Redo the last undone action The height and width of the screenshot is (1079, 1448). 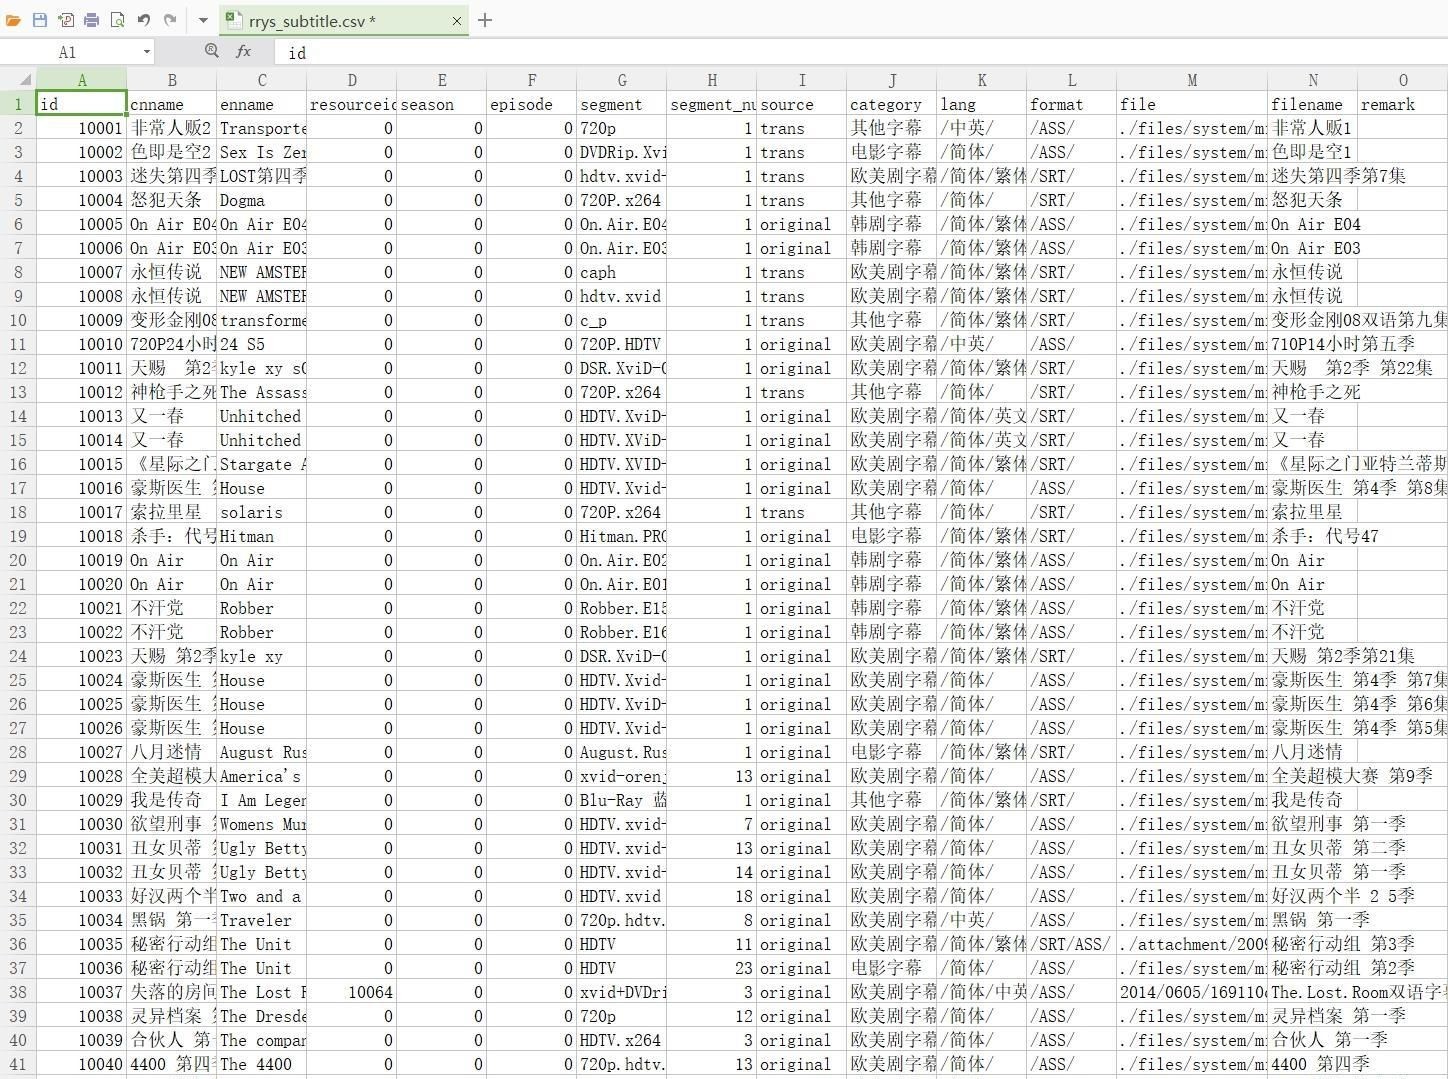coord(170,20)
